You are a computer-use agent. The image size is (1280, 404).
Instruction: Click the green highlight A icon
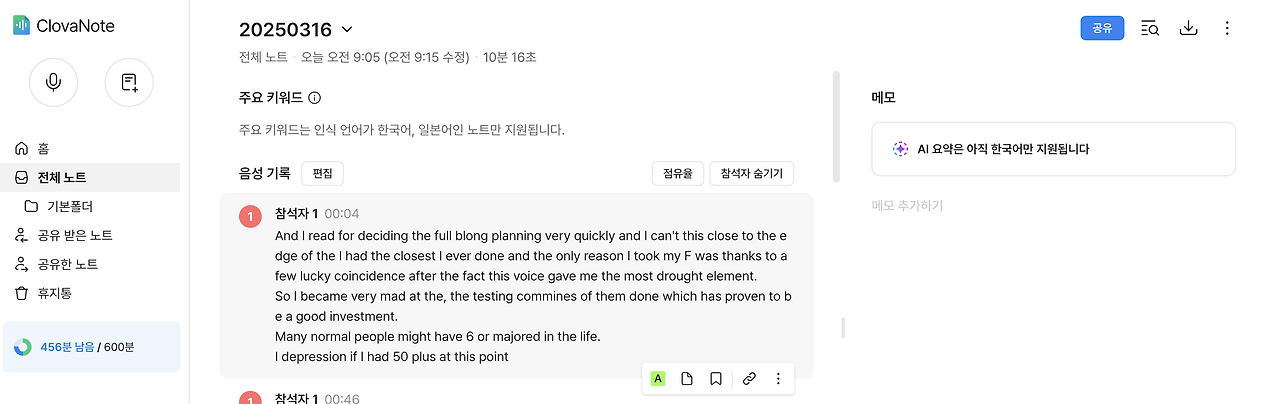point(658,379)
